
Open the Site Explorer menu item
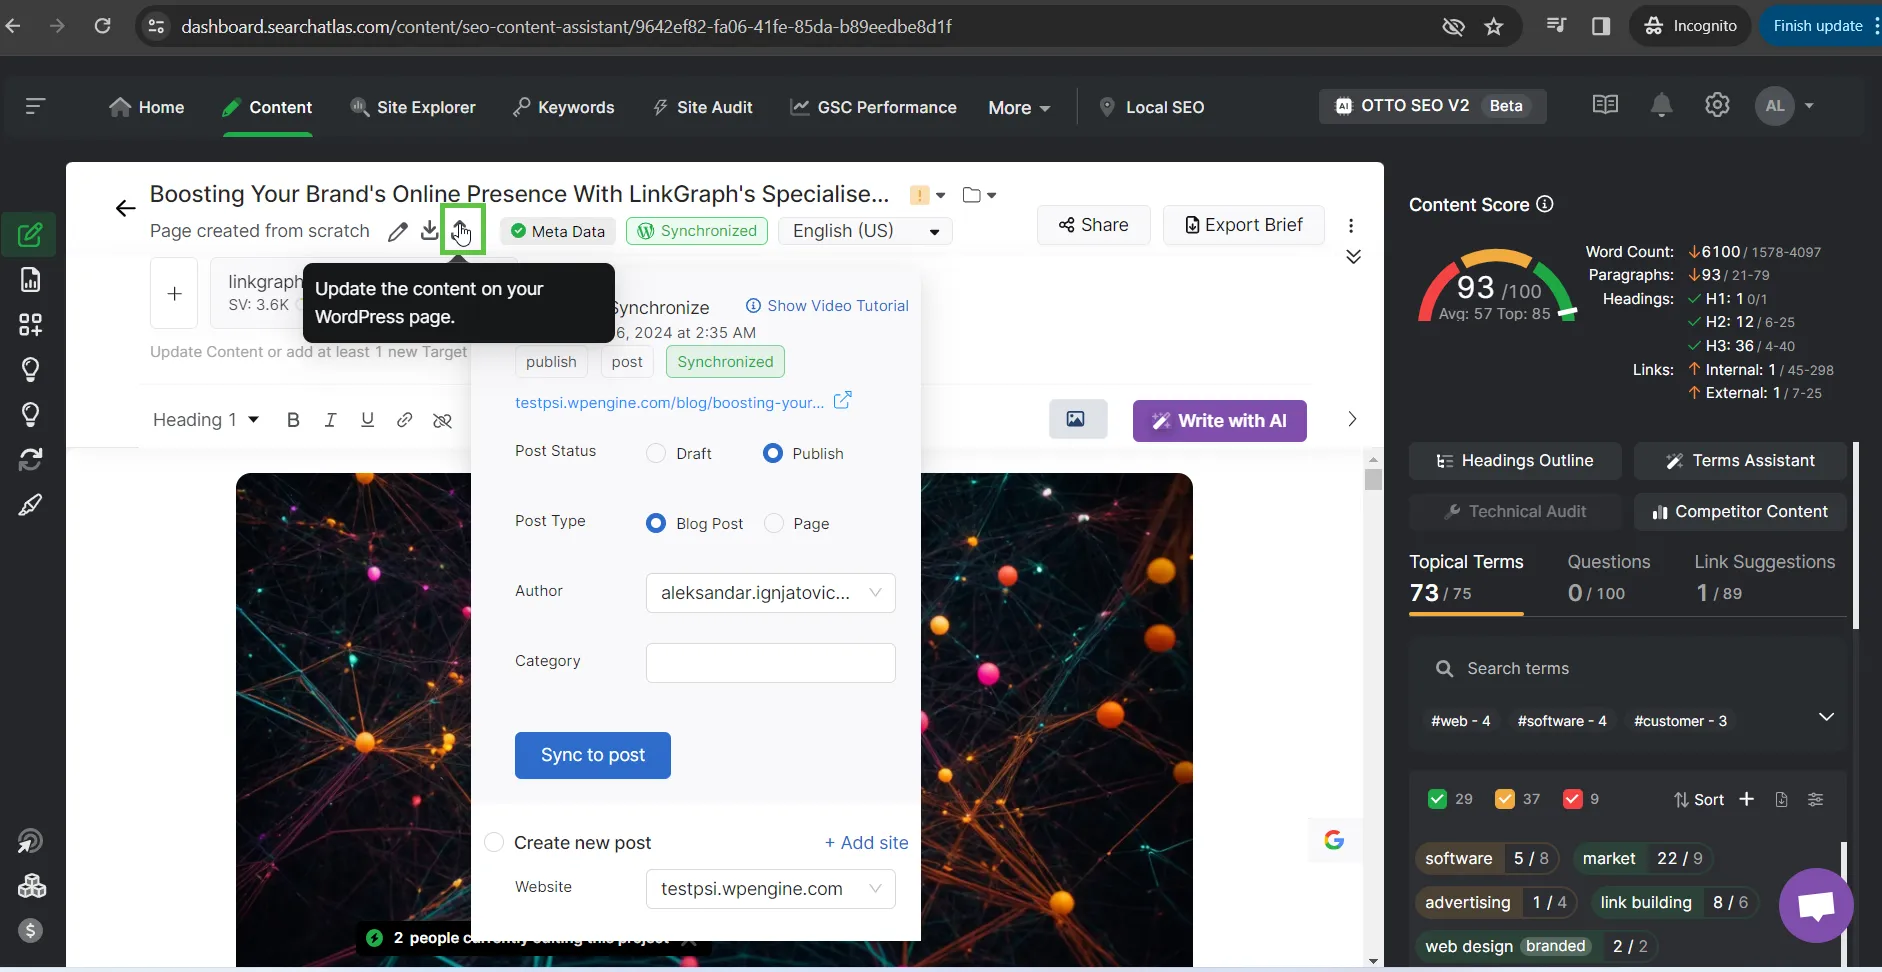click(x=413, y=107)
